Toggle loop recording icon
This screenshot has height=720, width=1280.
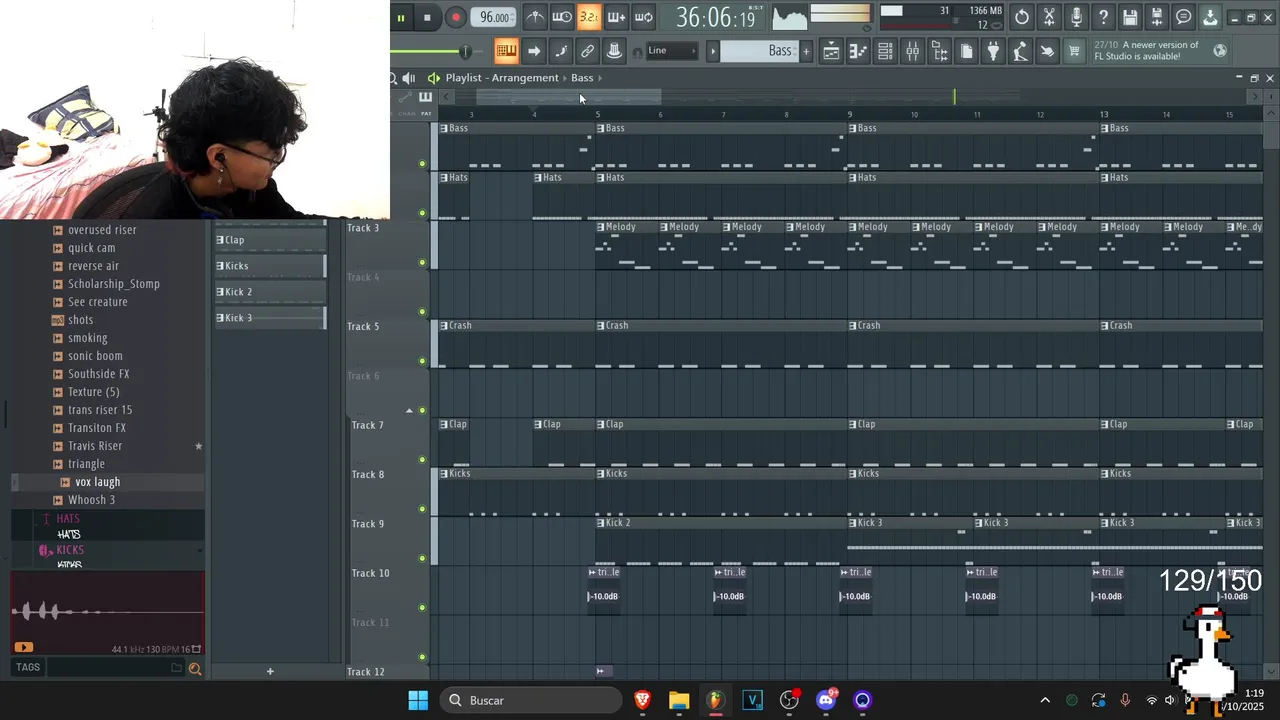(x=643, y=17)
